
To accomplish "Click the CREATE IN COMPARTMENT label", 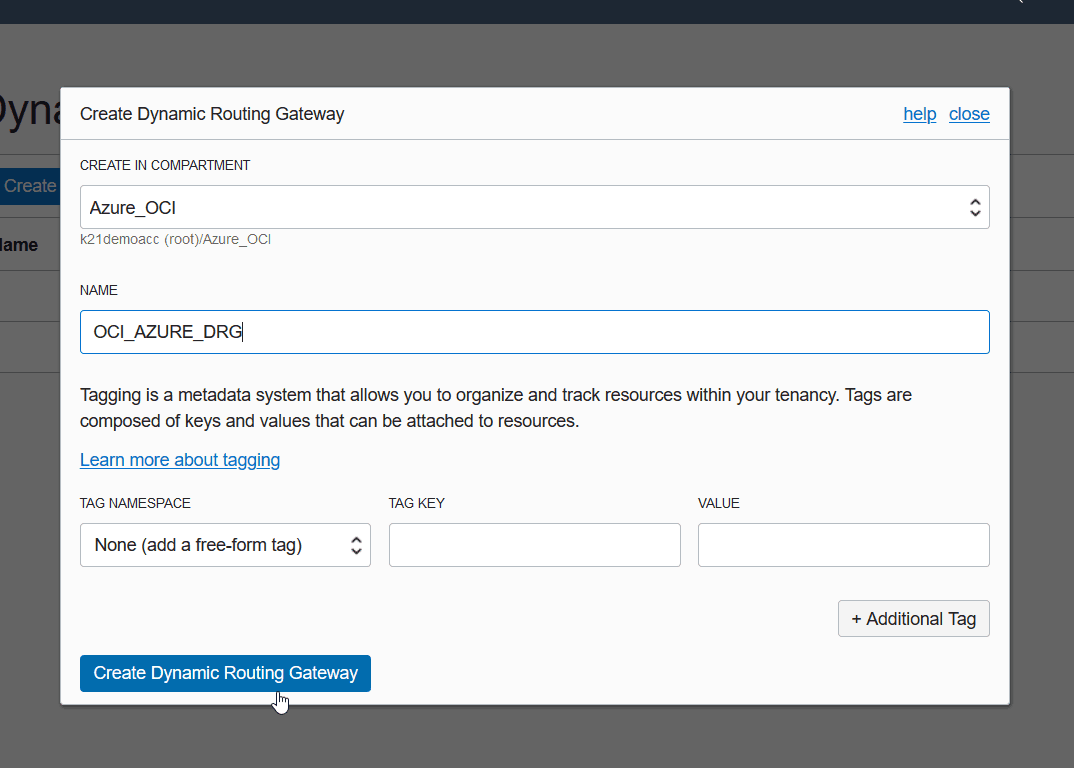I will (x=165, y=165).
